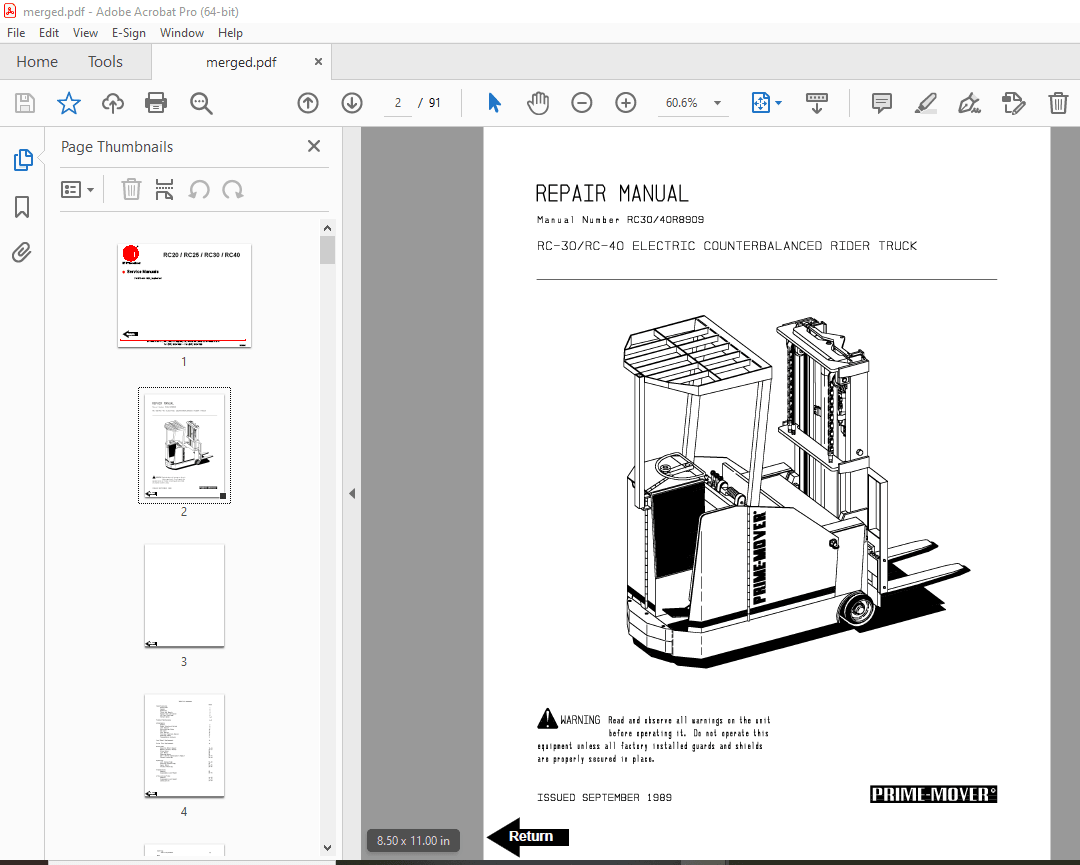
Task: Open the E-Sign menu
Action: pyautogui.click(x=129, y=33)
